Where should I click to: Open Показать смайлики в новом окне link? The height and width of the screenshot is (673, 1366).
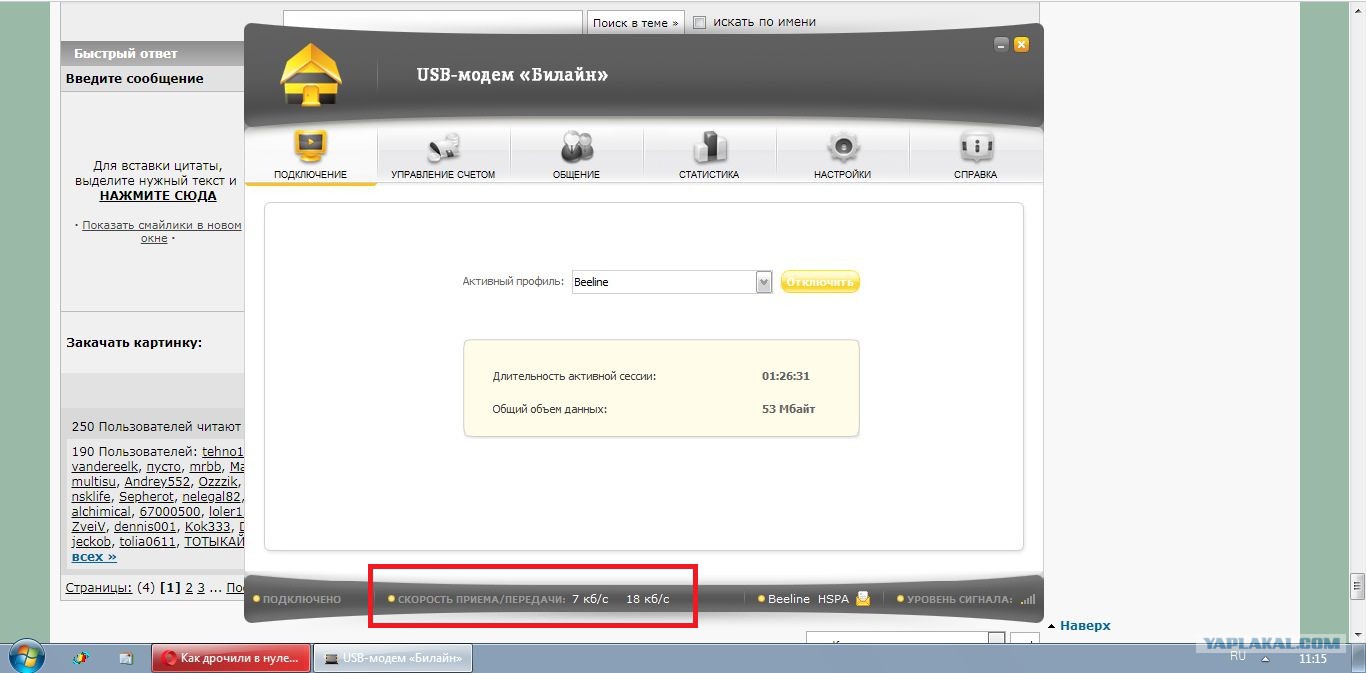tap(161, 232)
